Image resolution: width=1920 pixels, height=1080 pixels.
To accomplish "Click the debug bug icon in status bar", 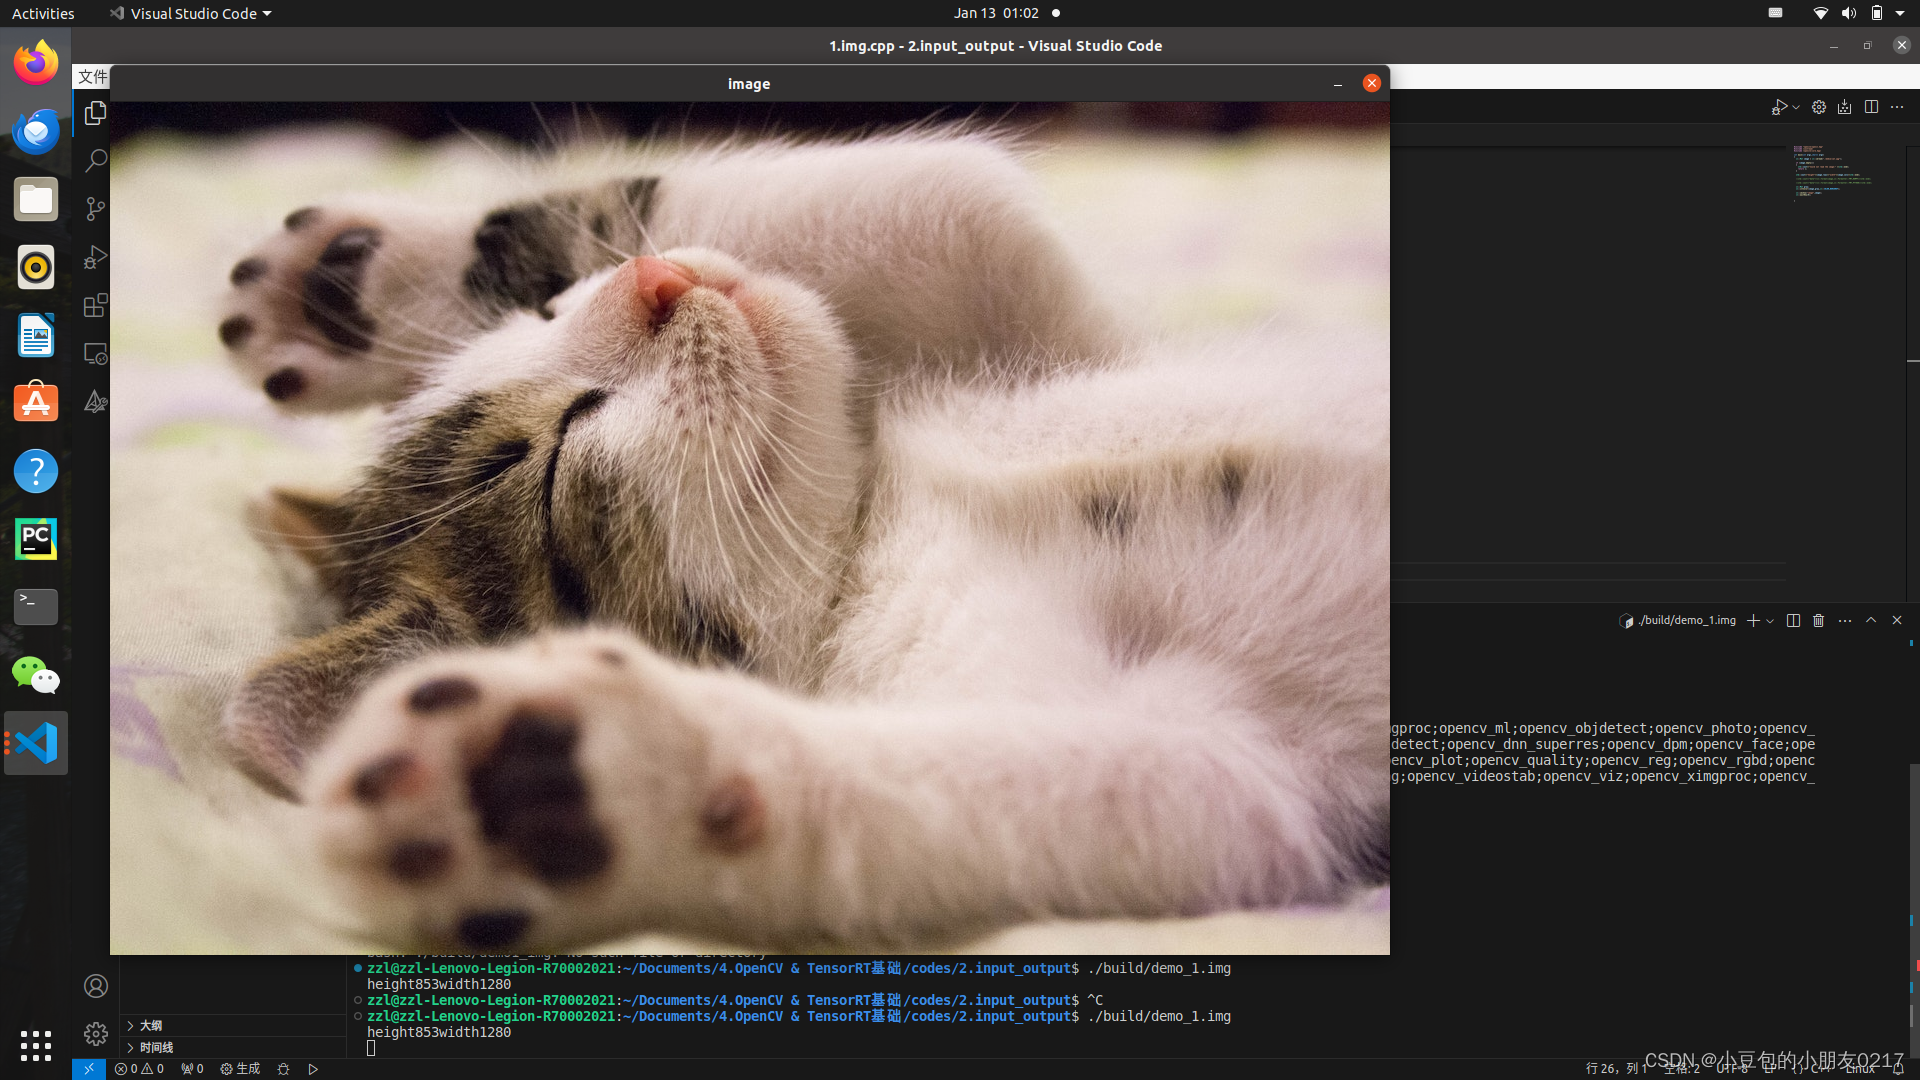I will 283,1069.
